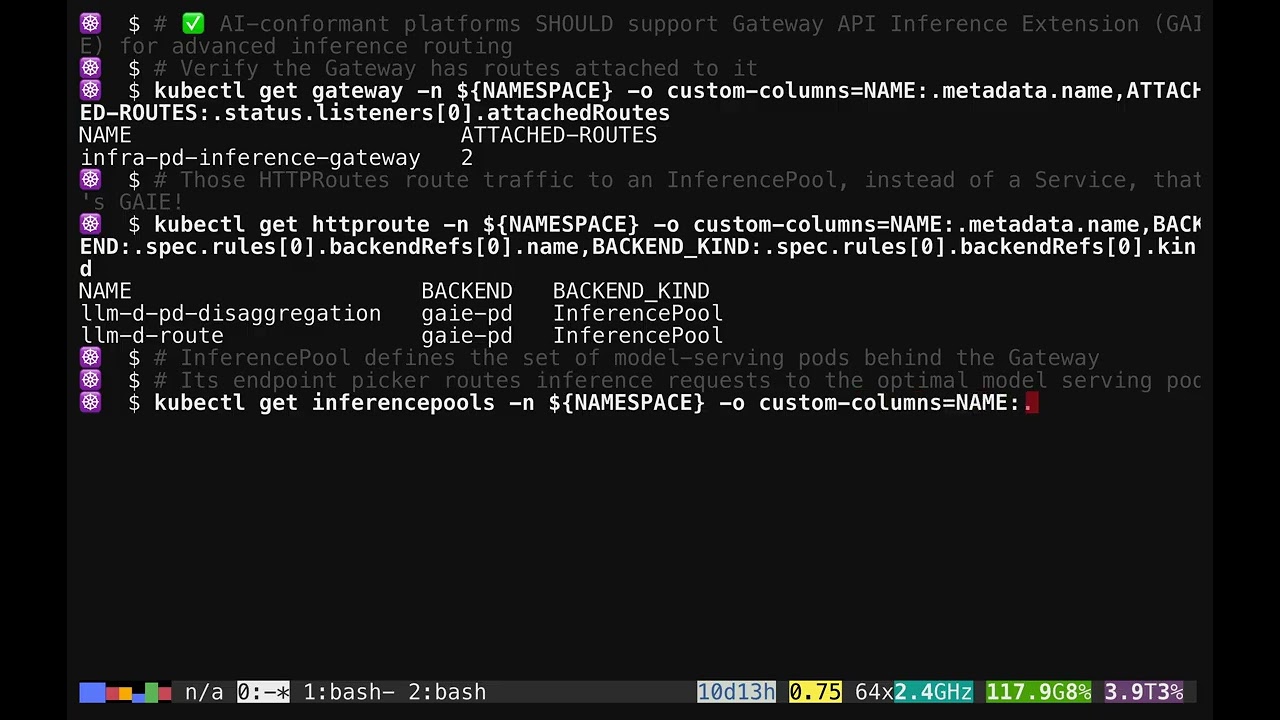
Task: Click the load average value 0.75
Action: (815, 692)
